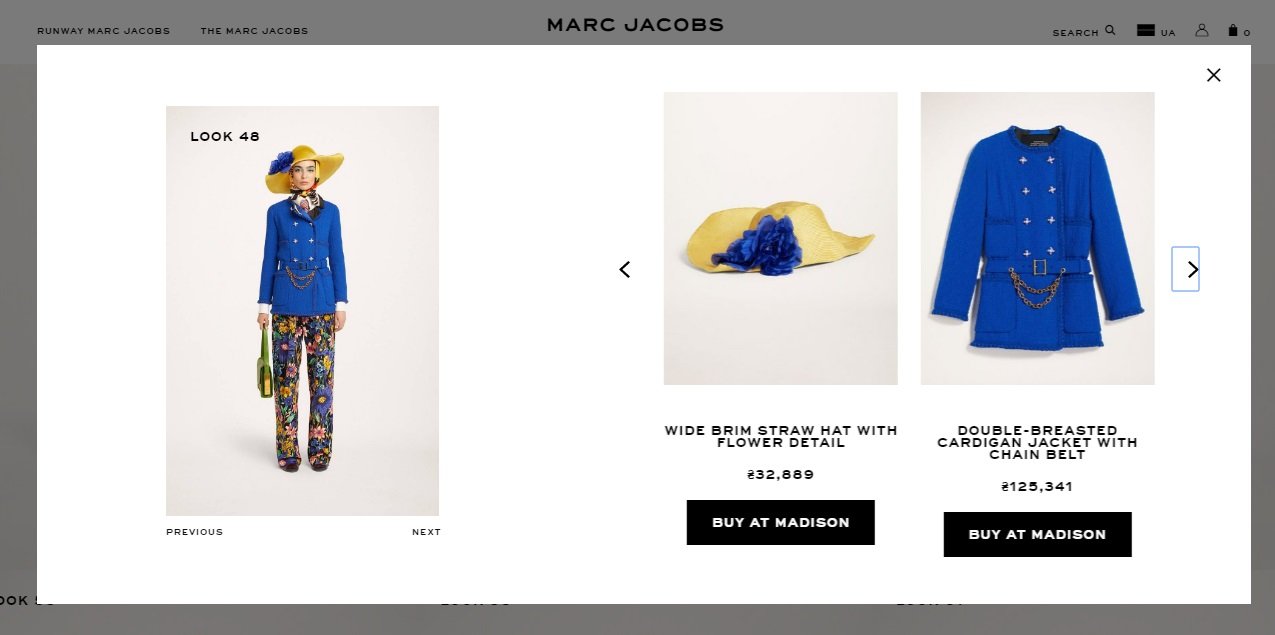1275x635 pixels.
Task: Click the account profile icon
Action: click(x=1202, y=30)
